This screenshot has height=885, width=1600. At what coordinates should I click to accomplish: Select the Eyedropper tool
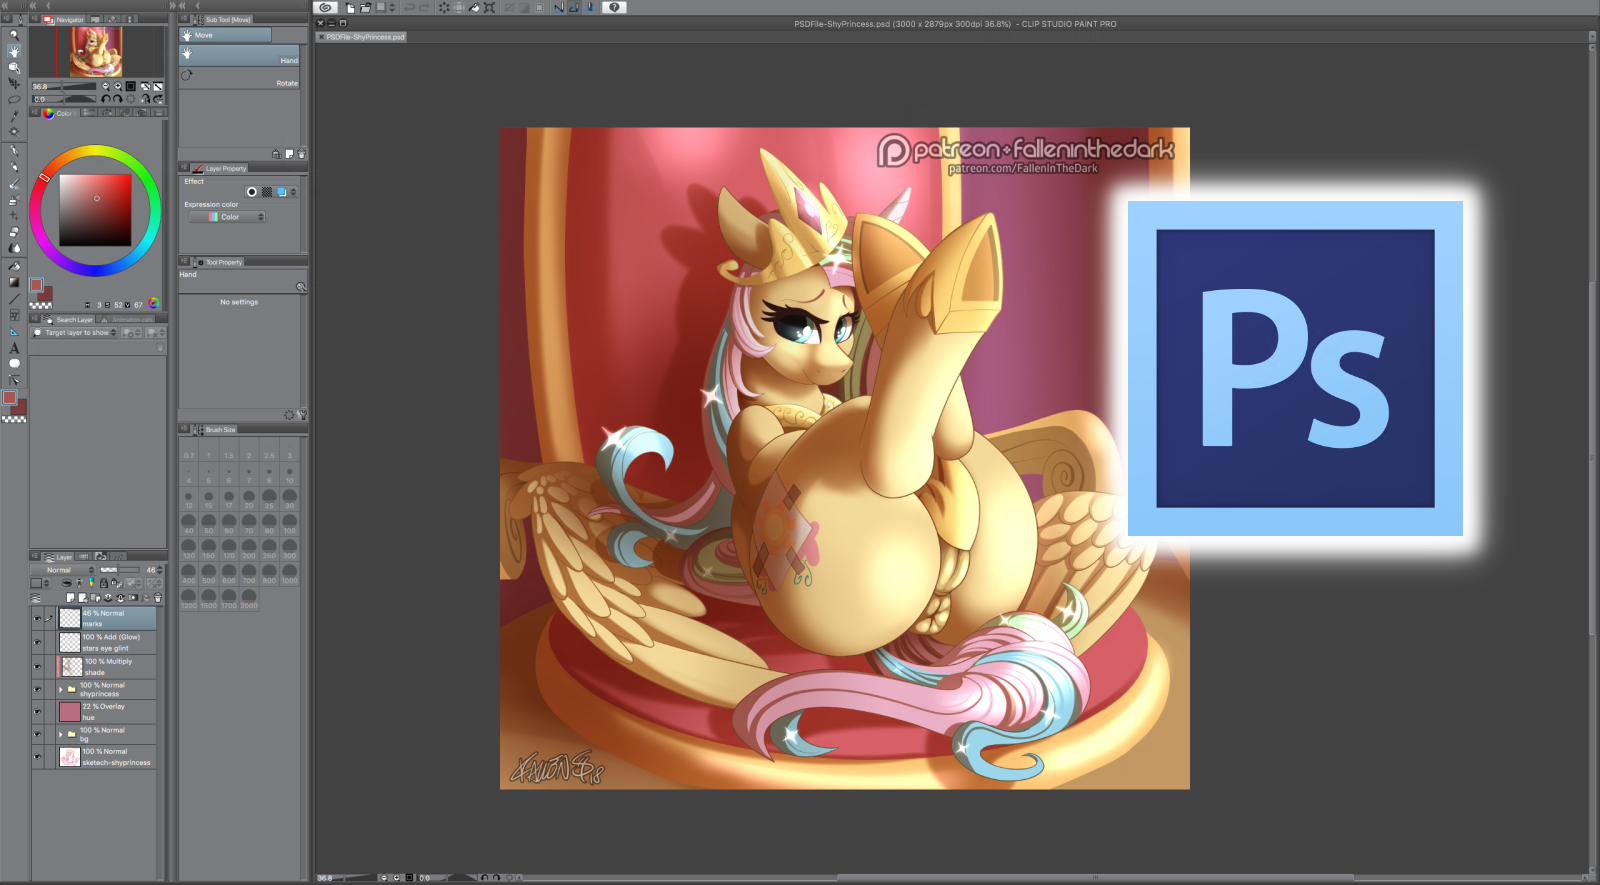coord(14,116)
